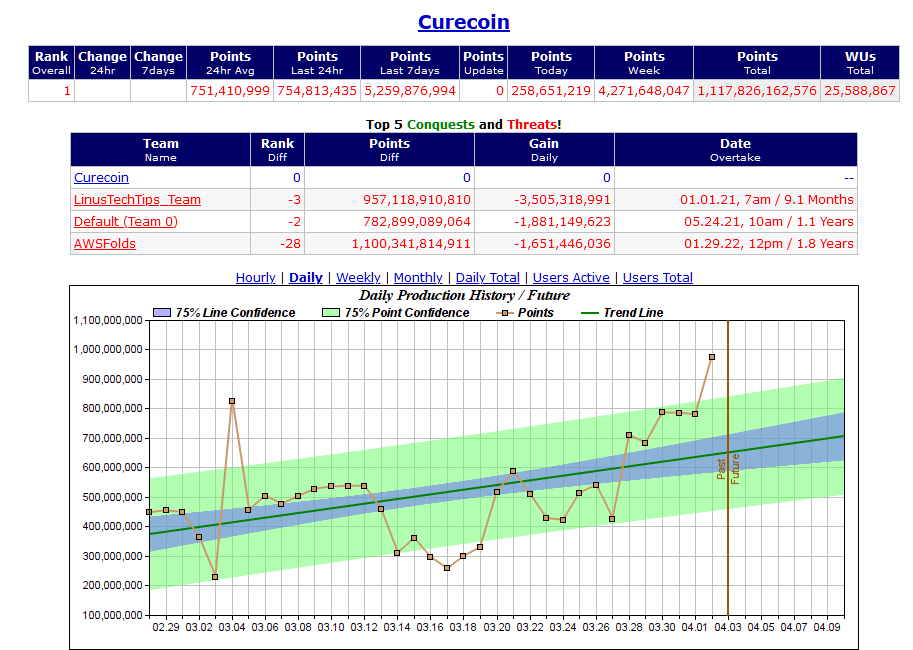Open the Curecoin title link
This screenshot has height=650, width=913.
click(463, 22)
